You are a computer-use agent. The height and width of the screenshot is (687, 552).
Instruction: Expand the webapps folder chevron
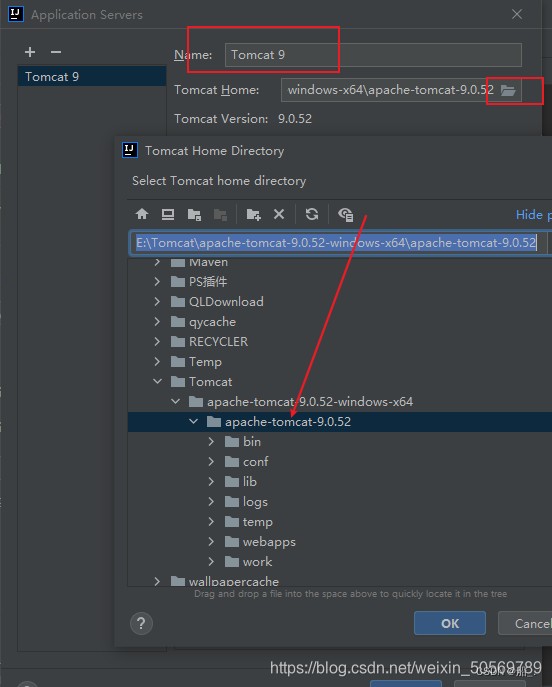coord(211,542)
